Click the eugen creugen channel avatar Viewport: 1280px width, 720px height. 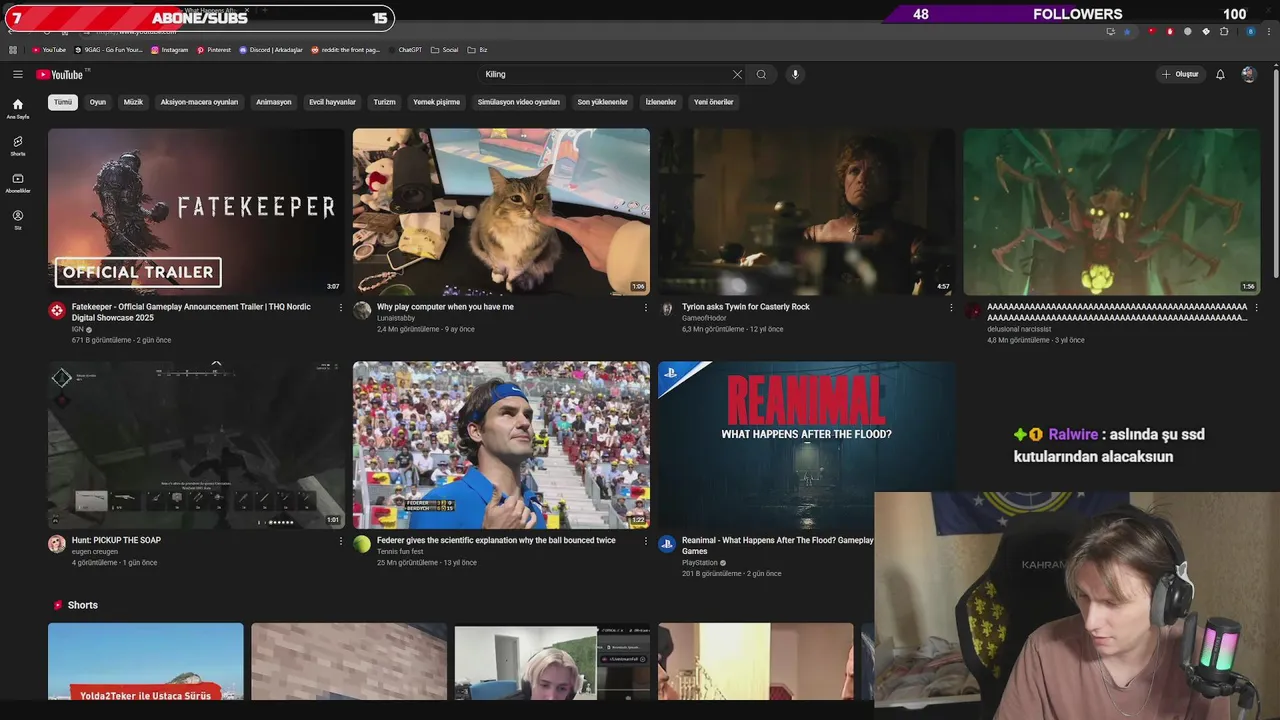57,544
